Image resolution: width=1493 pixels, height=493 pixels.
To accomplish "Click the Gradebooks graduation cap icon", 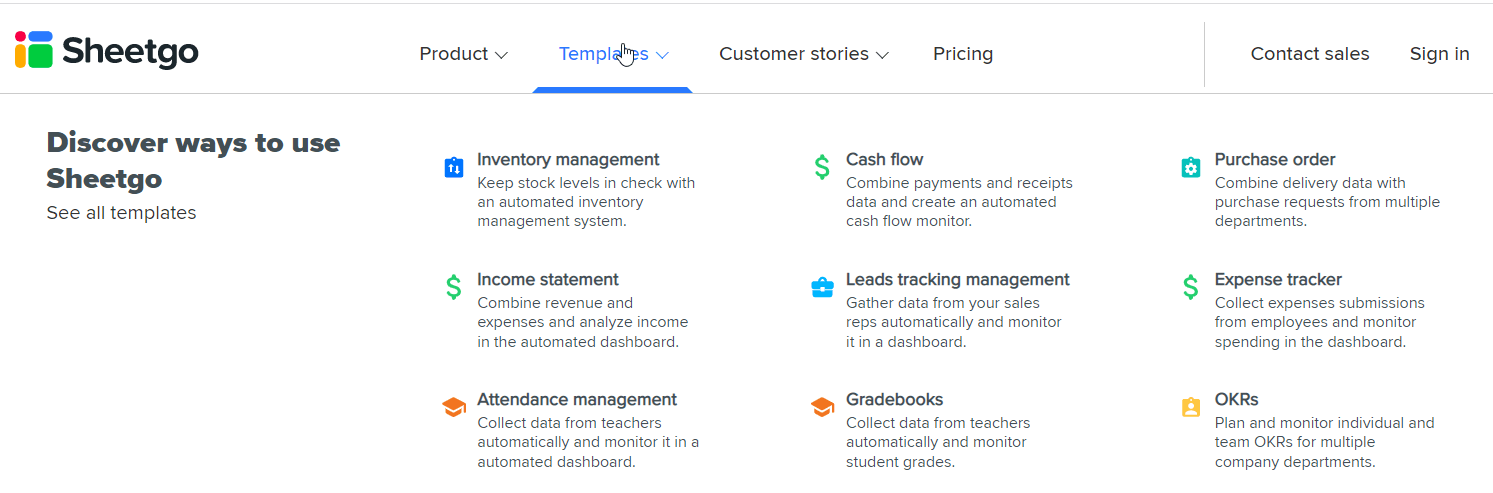I will point(822,407).
